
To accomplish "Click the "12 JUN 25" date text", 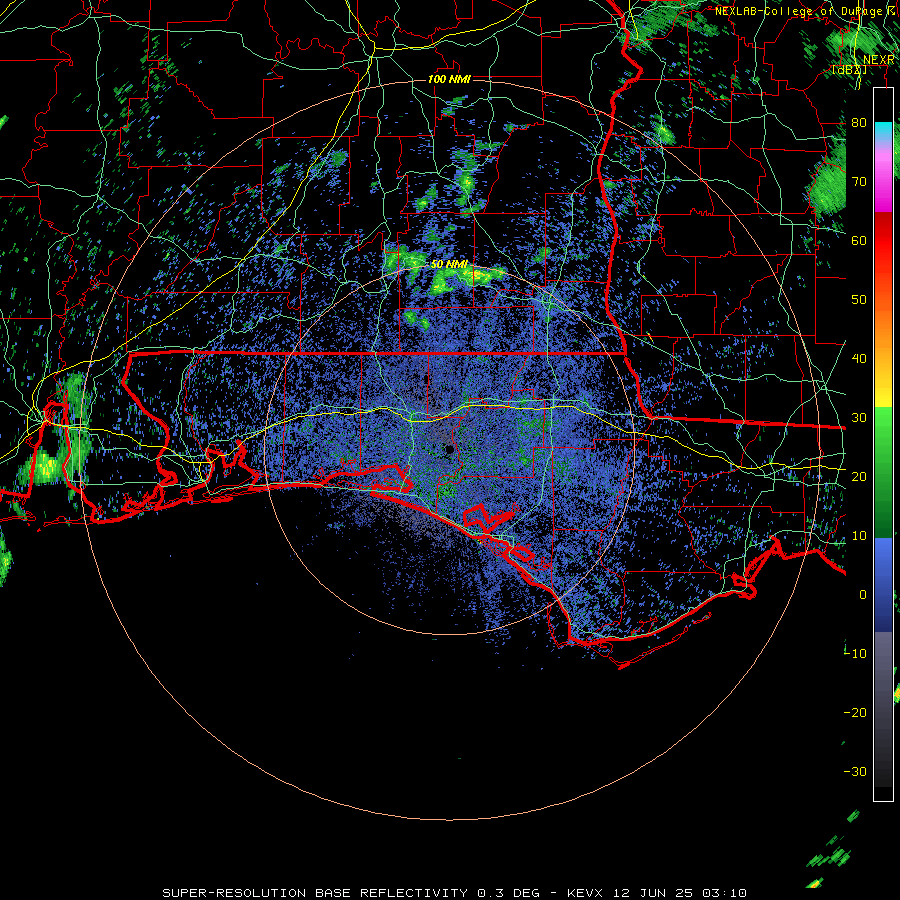I will (x=653, y=893).
